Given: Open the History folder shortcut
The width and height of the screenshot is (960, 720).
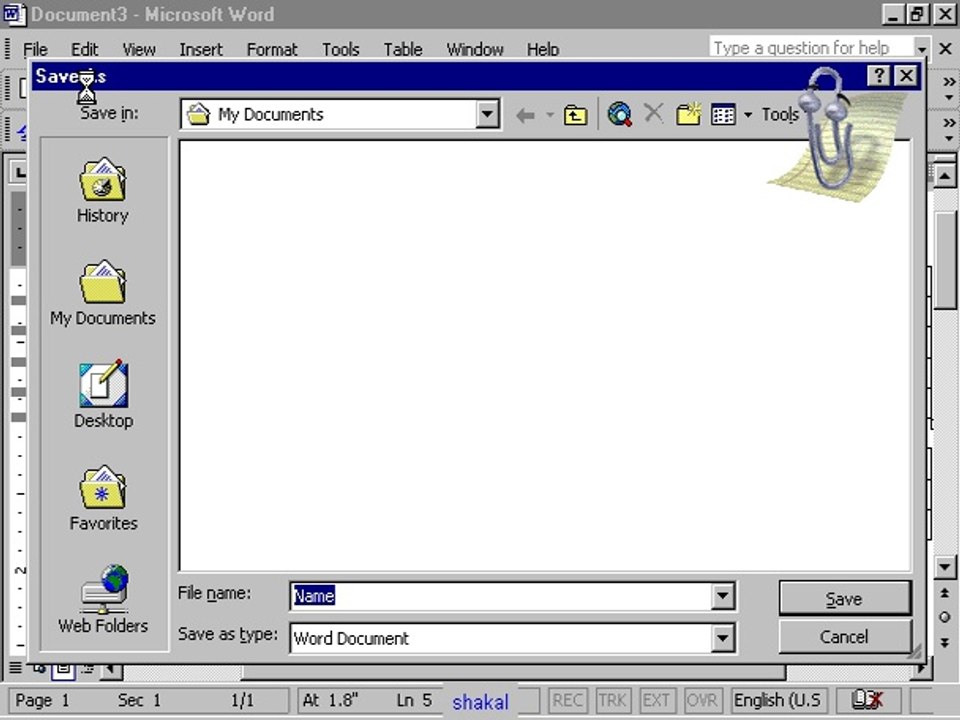Looking at the screenshot, I should click(x=103, y=191).
